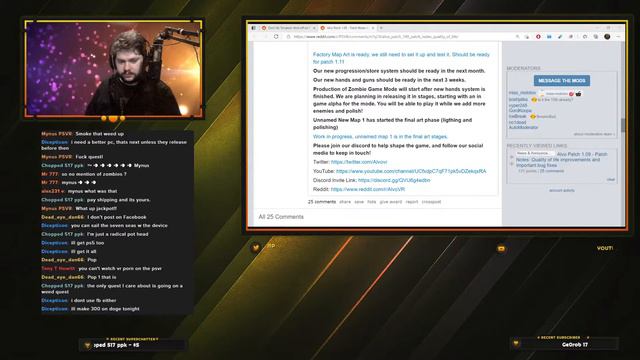Screen dimensions: 640x360
Task: Click the Reddit page vertical scrollbar thumb
Action: 623,125
